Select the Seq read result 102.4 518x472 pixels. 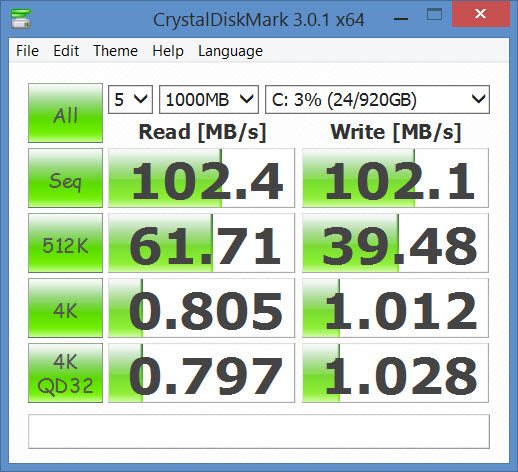[x=201, y=178]
